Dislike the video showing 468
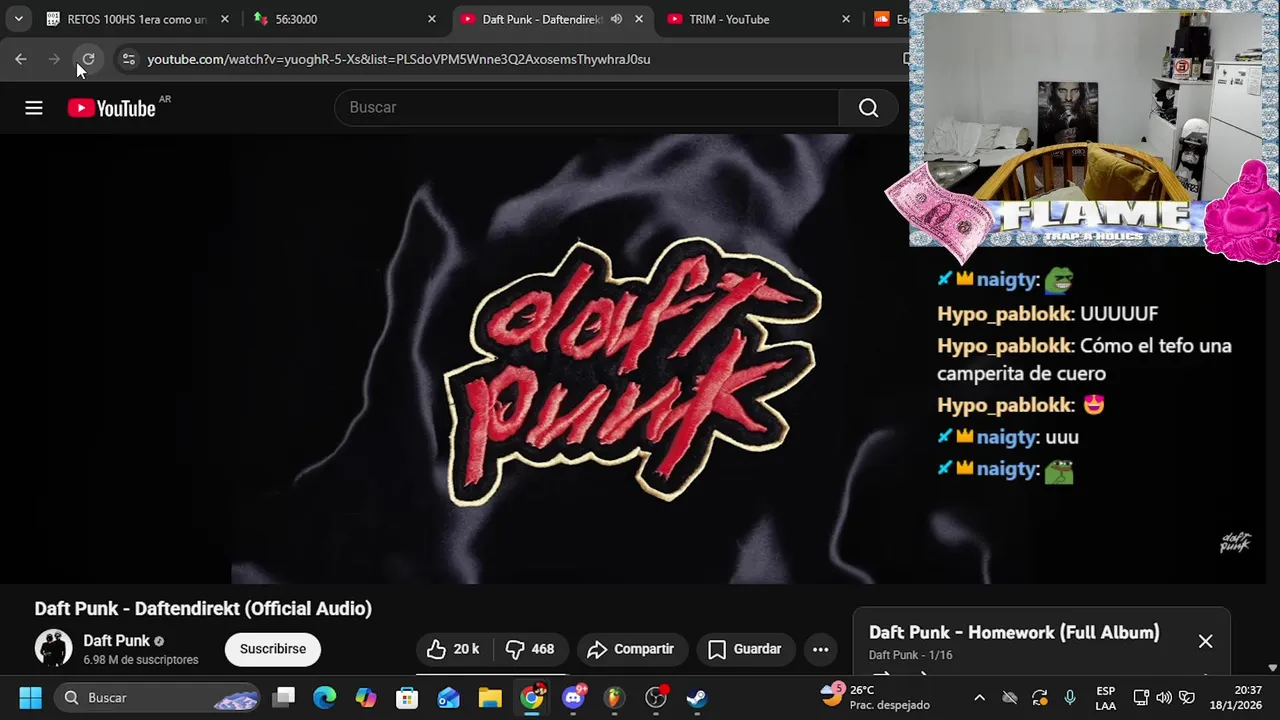Screen dimensions: 1280x720 (530, 649)
